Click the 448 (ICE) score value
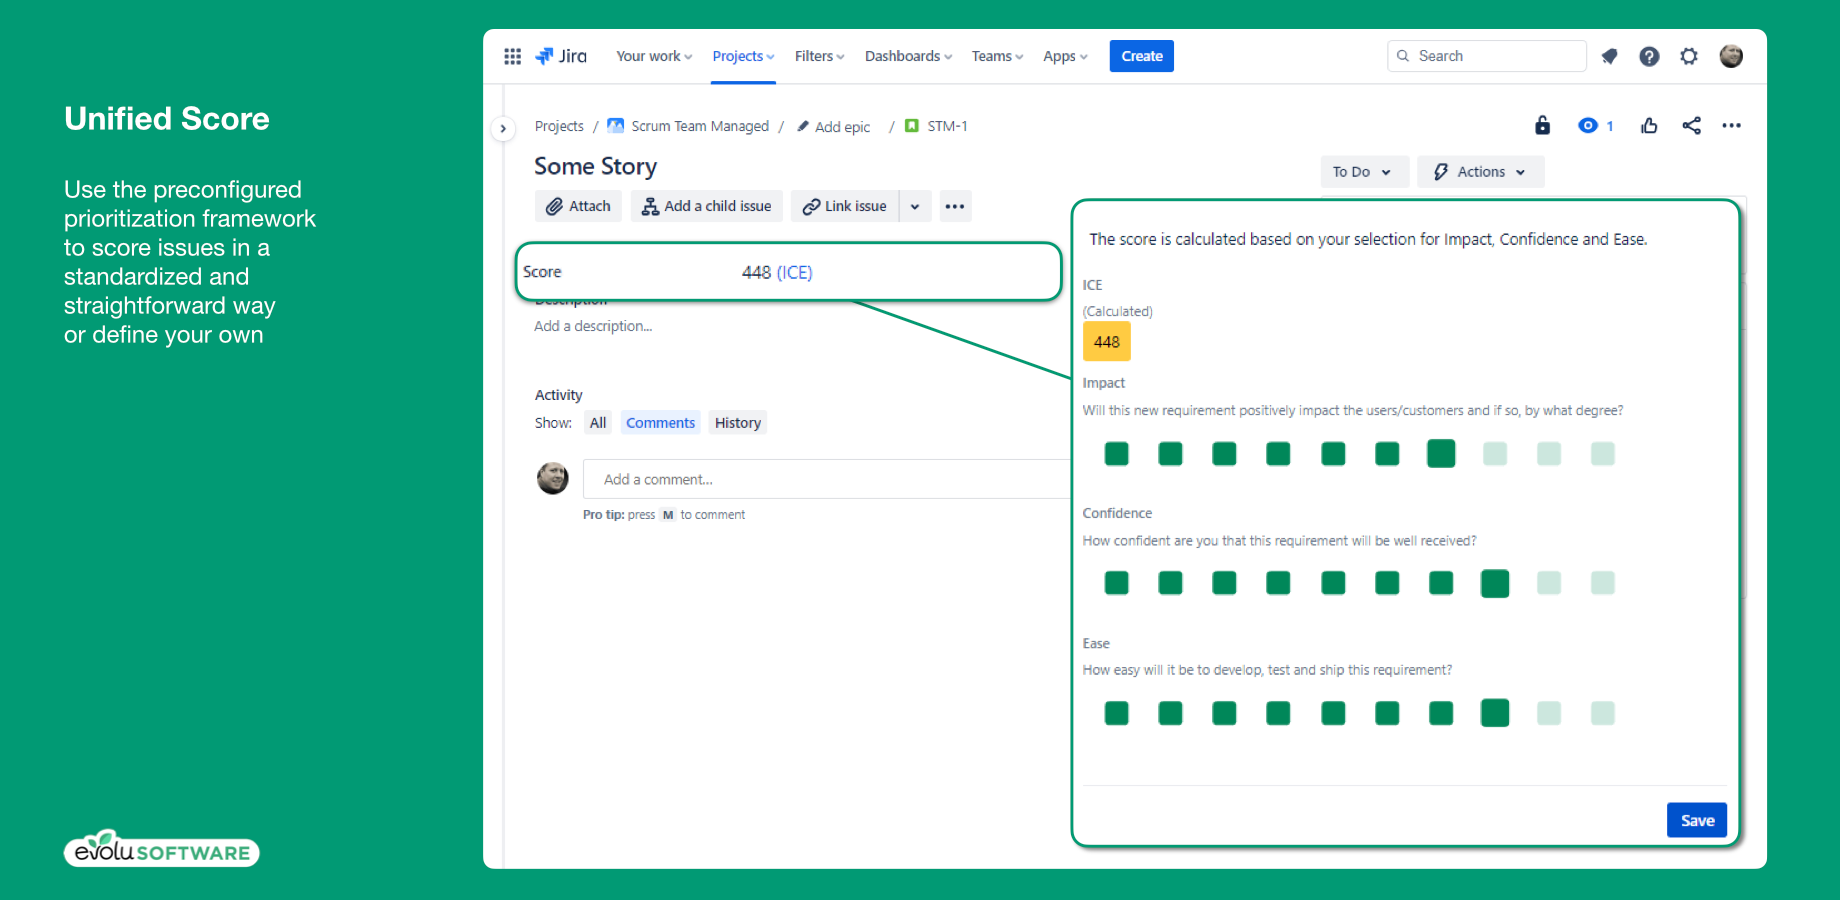Viewport: 1840px width, 900px height. tap(777, 272)
